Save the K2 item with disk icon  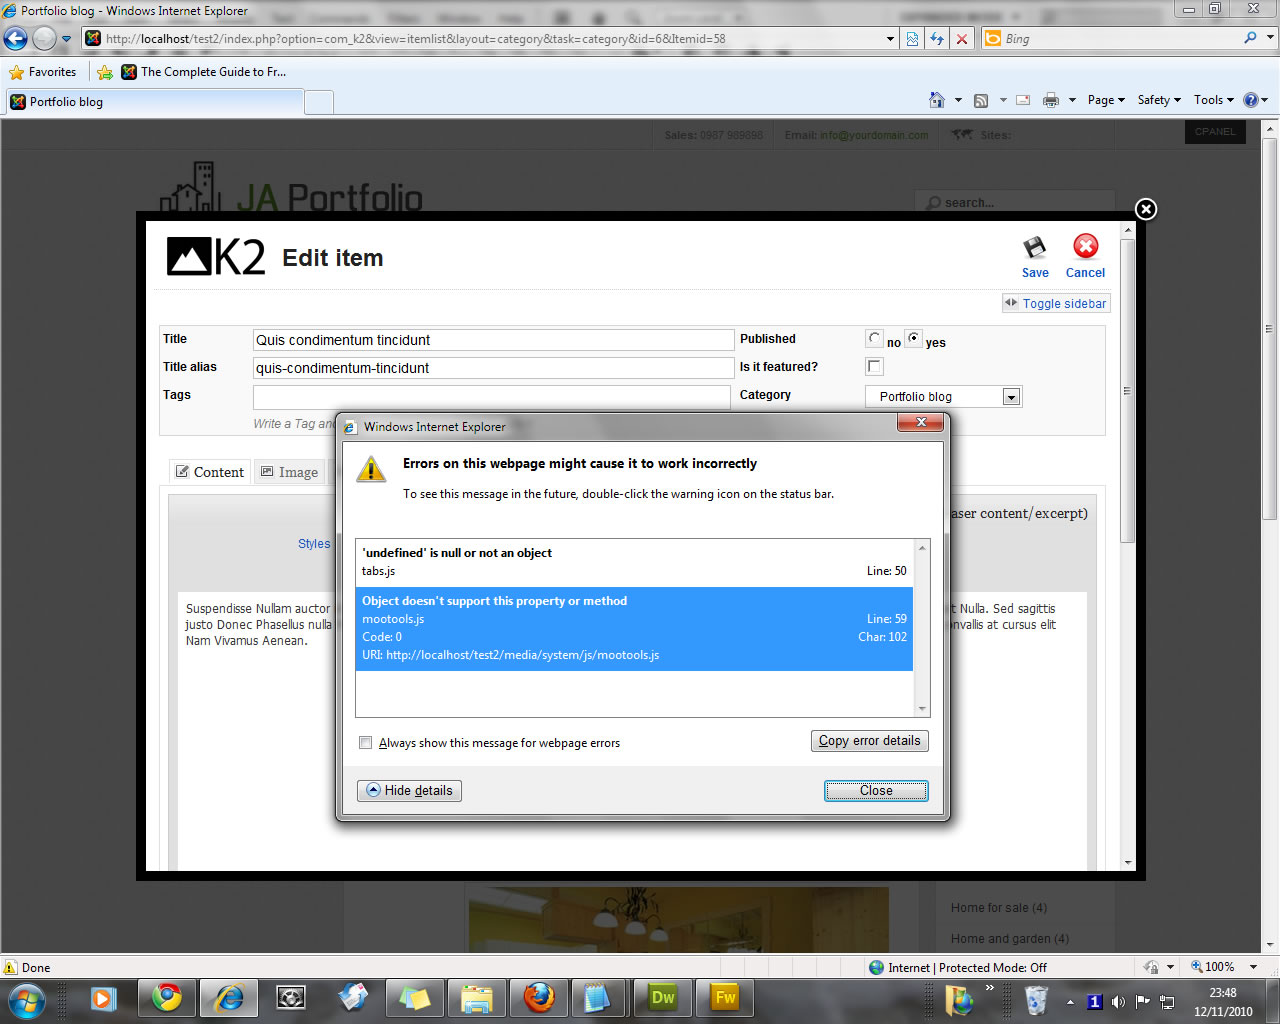1035,257
